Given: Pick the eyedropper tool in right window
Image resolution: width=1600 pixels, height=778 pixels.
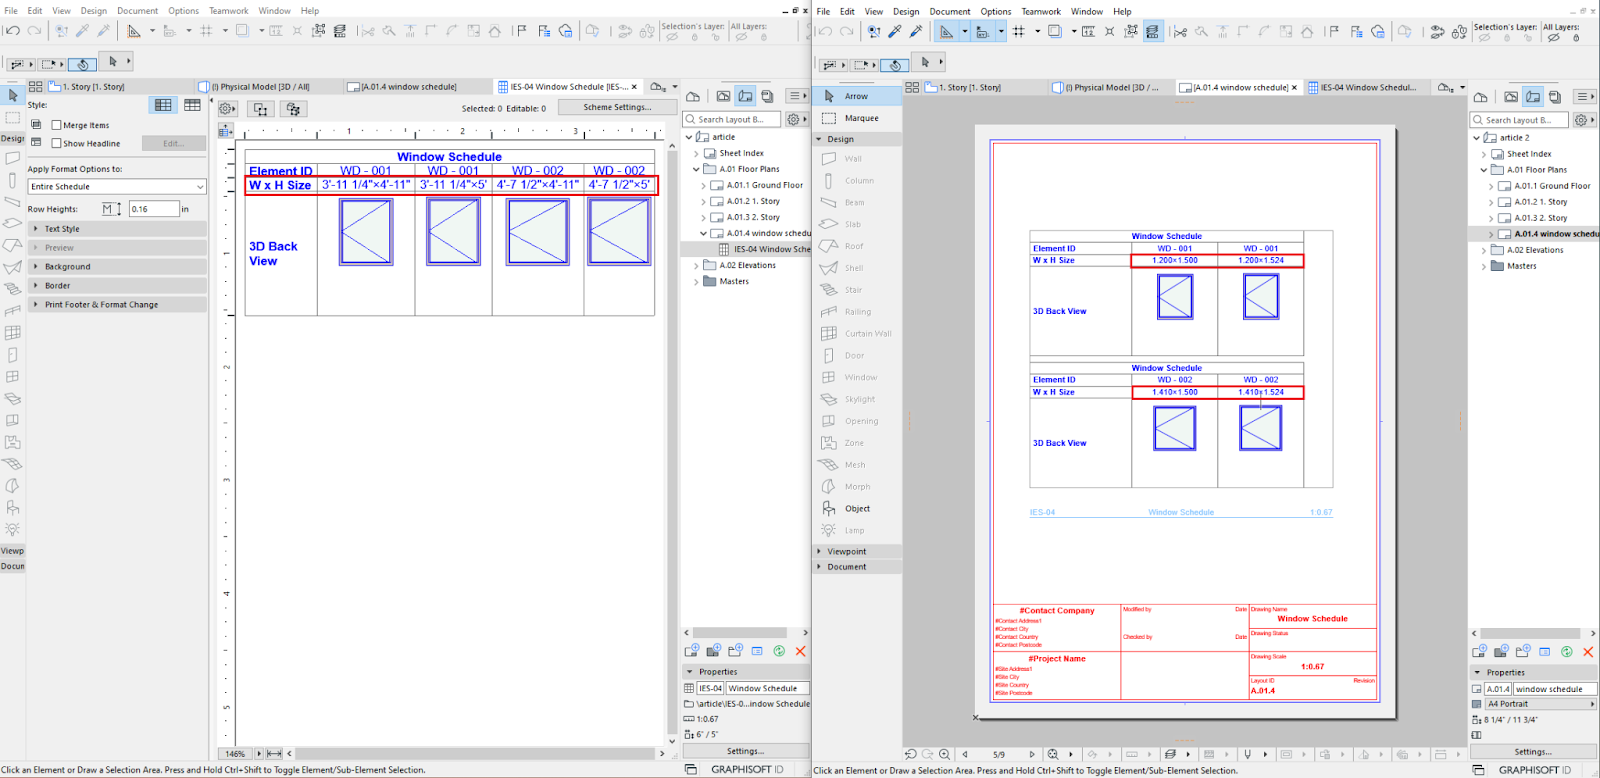Looking at the screenshot, I should coord(895,32).
